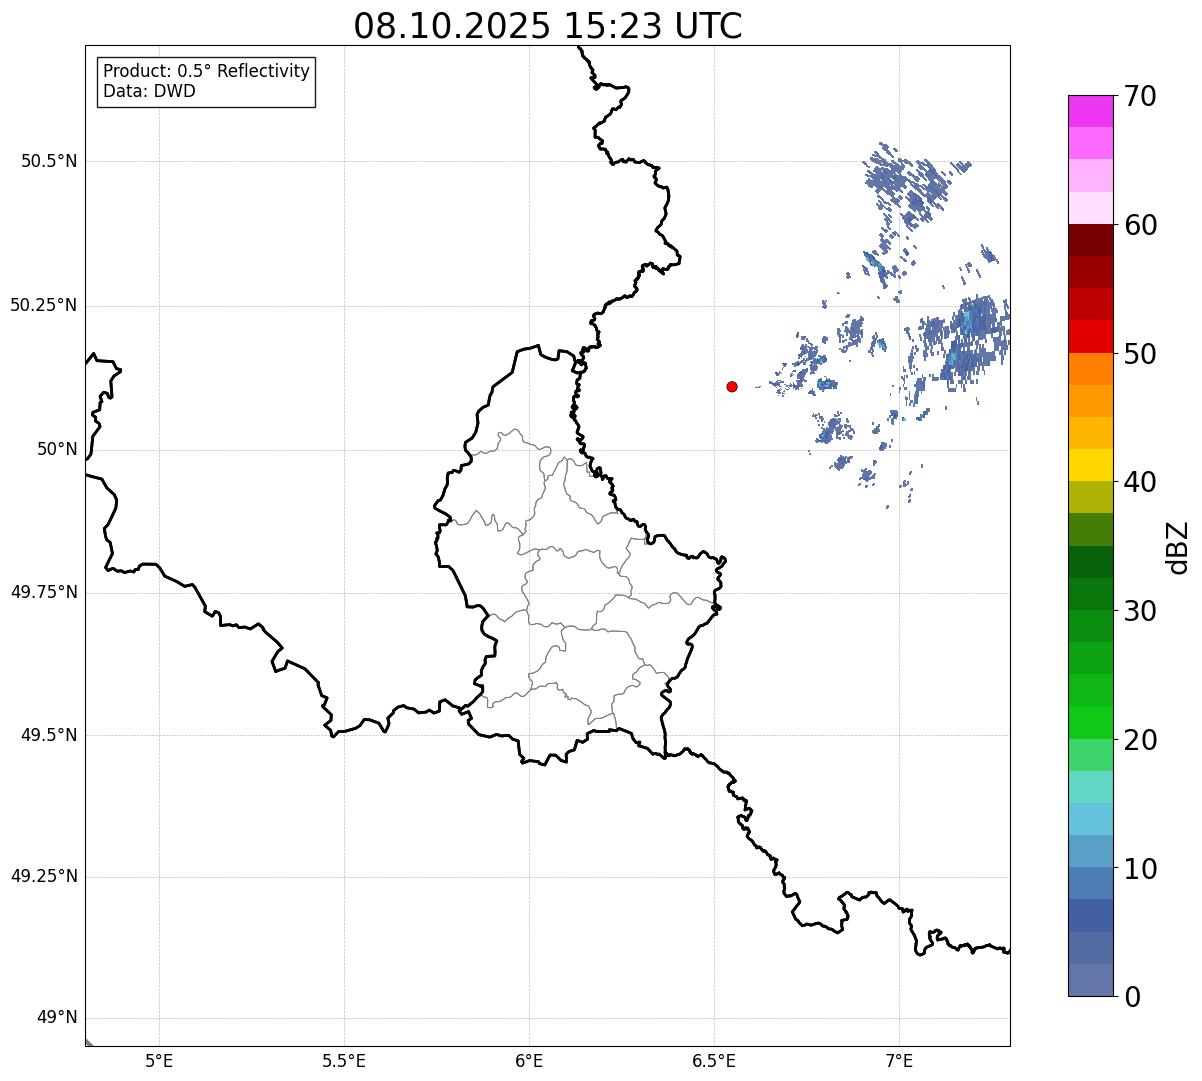1202x1081 pixels.
Task: Click the dBZ colorbar axis label
Action: (x=1178, y=547)
